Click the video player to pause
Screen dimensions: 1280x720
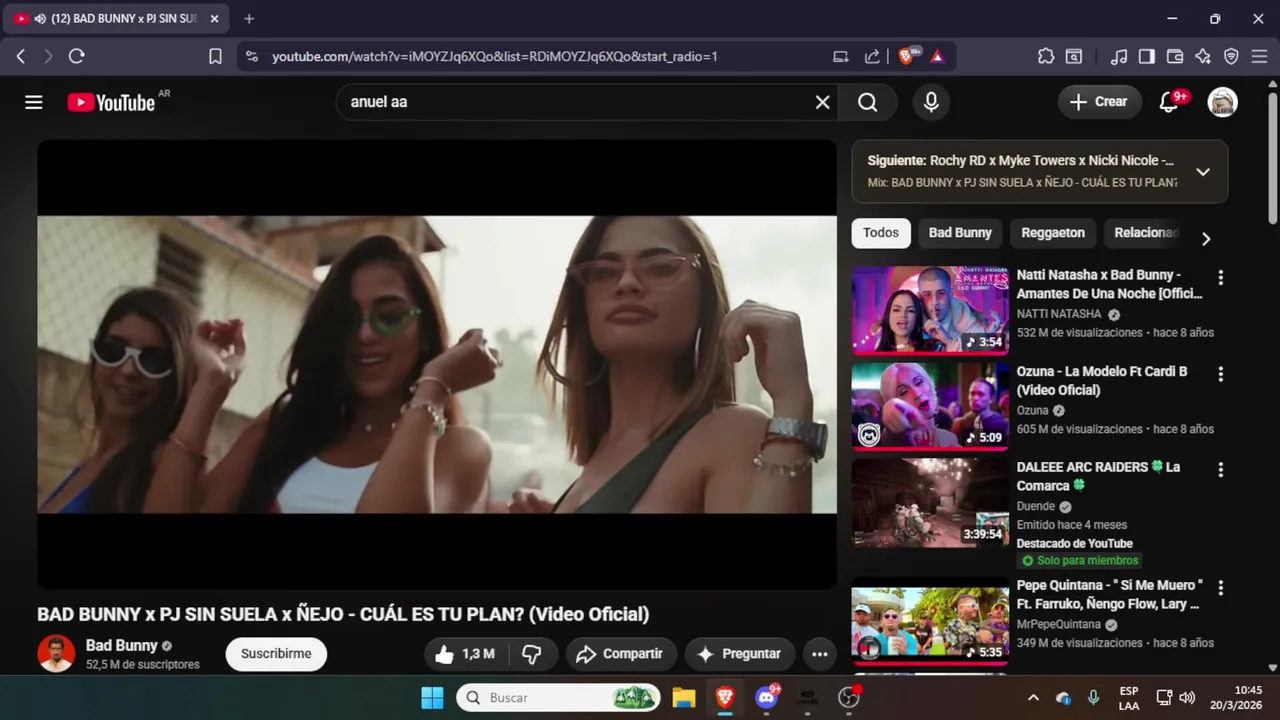tap(437, 364)
